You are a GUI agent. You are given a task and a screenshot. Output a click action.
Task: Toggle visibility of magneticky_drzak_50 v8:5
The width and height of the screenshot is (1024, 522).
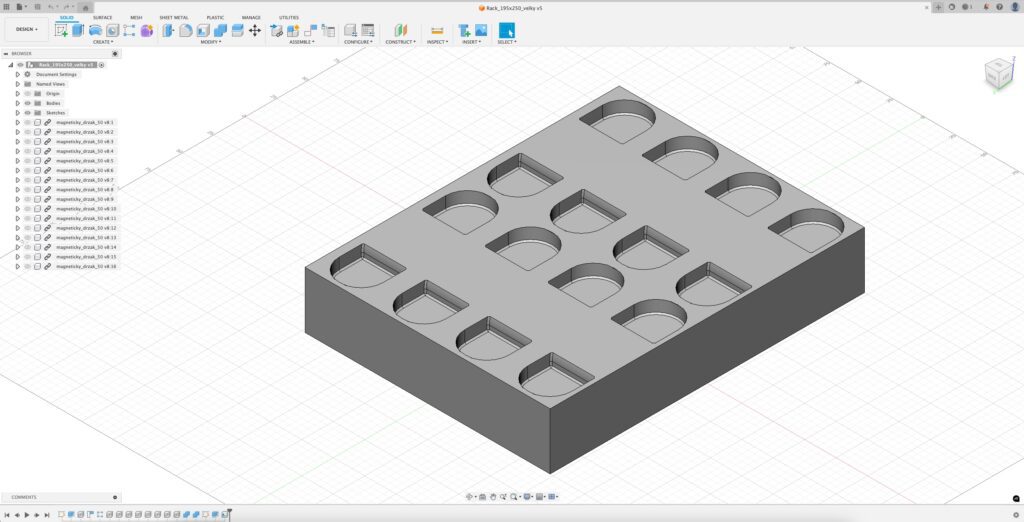coord(27,161)
